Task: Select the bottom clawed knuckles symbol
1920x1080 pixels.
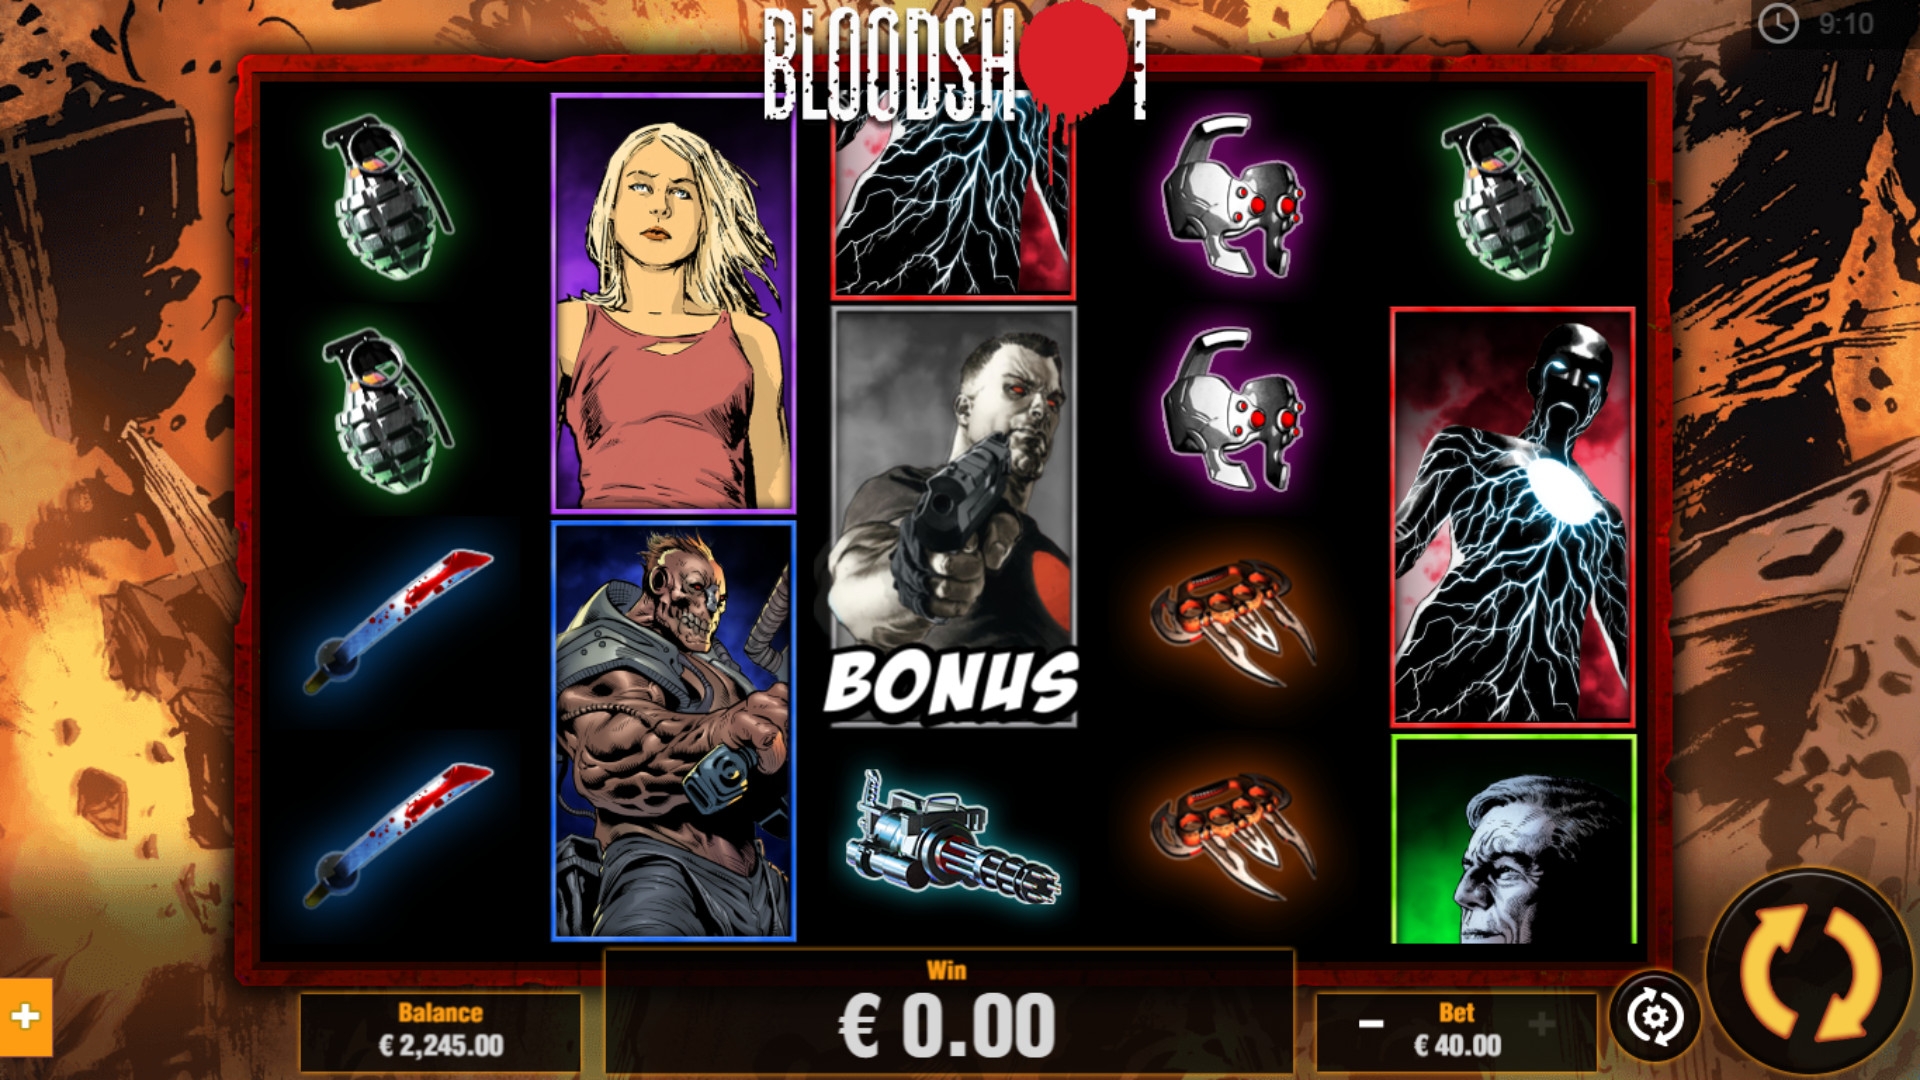Action: (1232, 836)
